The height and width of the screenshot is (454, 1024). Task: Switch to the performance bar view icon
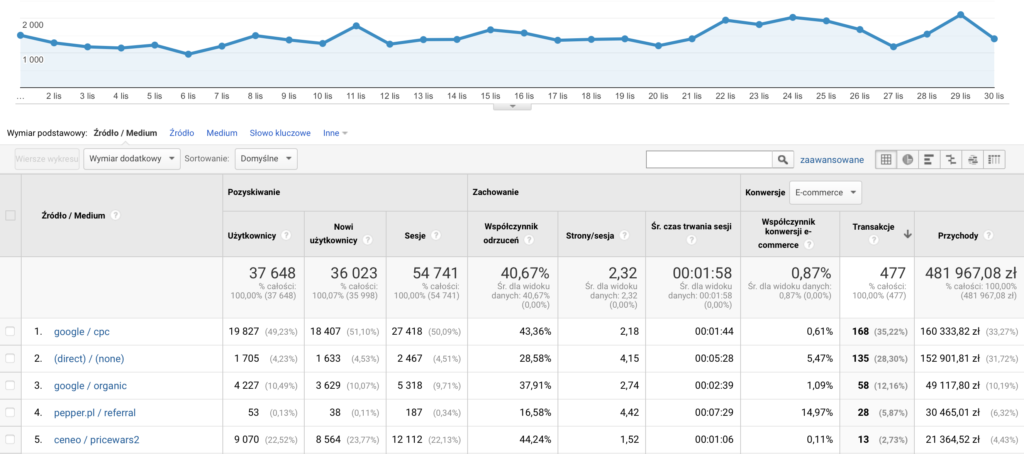[929, 159]
